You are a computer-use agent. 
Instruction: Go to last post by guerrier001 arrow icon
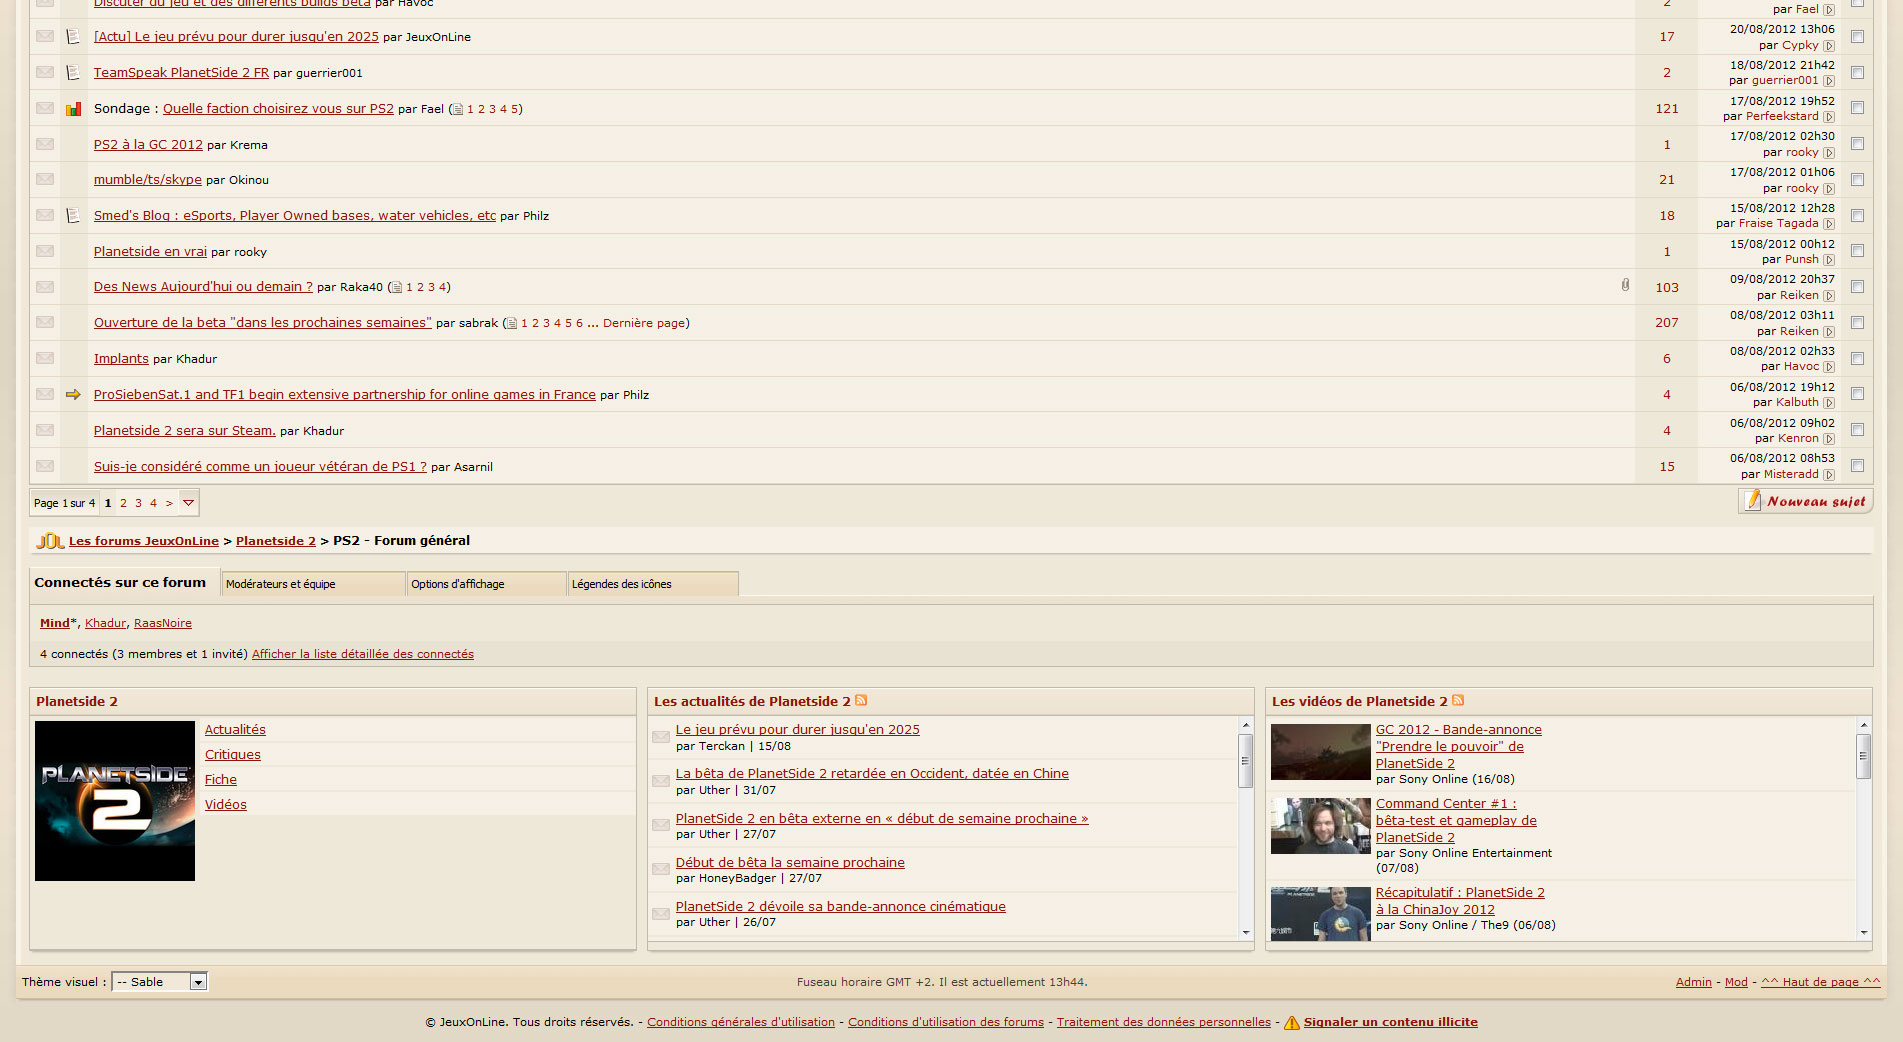pyautogui.click(x=1829, y=81)
